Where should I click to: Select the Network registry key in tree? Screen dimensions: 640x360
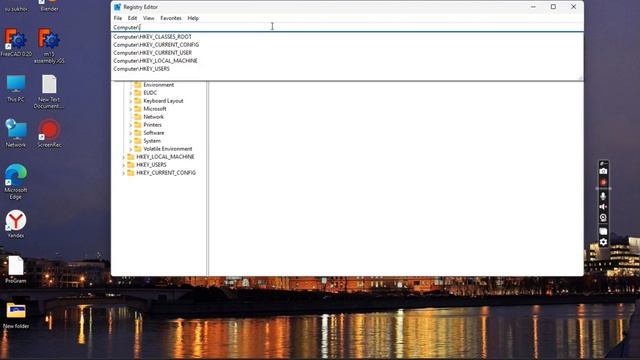[x=153, y=117]
